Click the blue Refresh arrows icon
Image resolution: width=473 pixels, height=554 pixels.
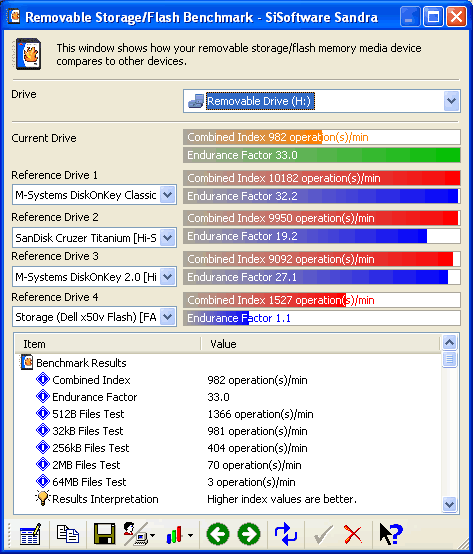285,534
